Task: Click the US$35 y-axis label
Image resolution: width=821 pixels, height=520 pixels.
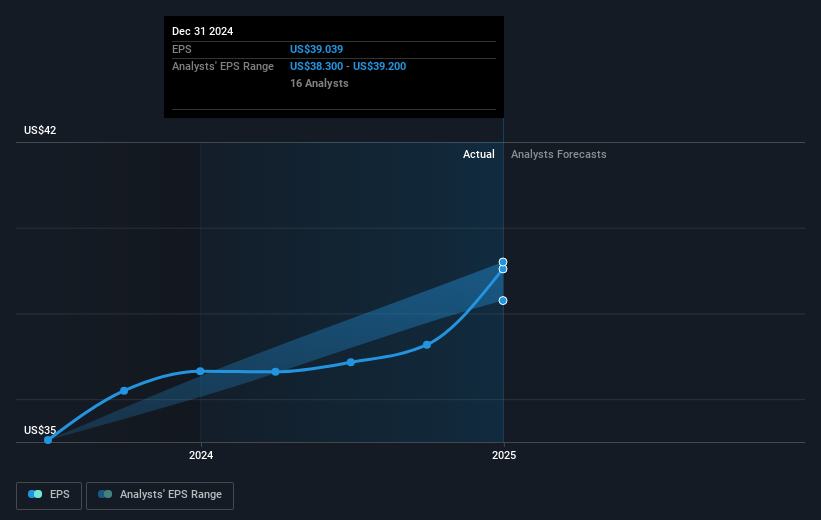Action: (x=40, y=430)
